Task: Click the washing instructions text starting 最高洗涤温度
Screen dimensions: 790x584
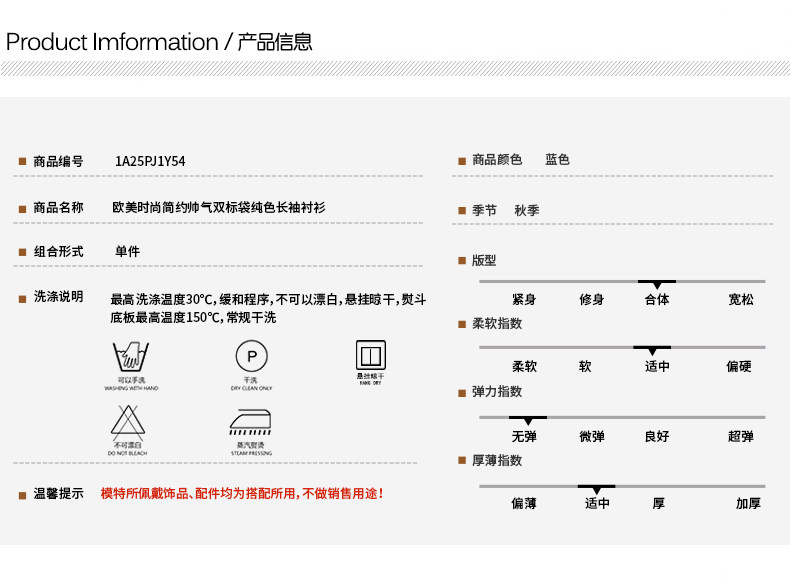Action: pyautogui.click(x=268, y=308)
